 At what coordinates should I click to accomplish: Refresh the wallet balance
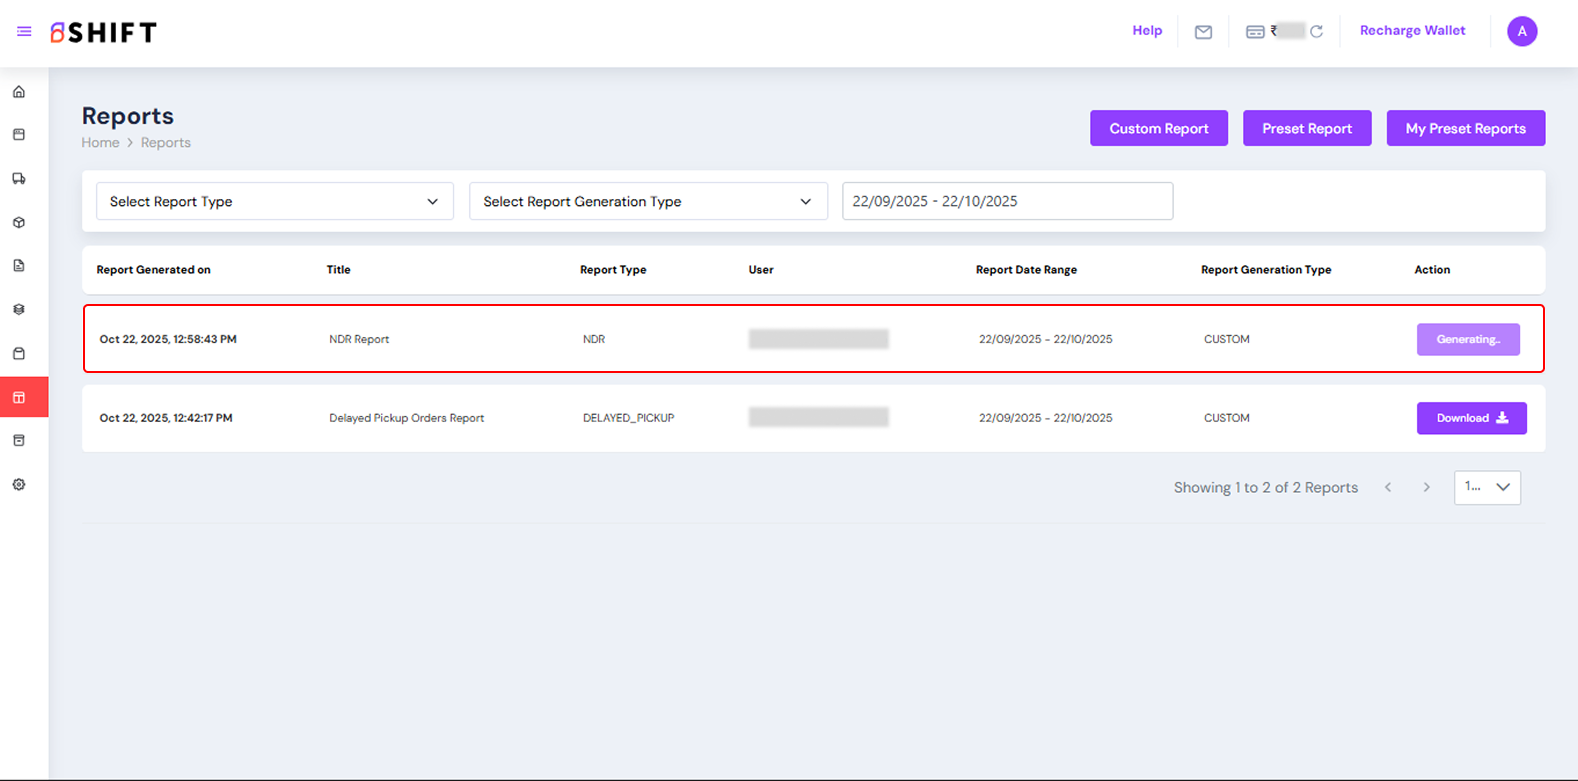(x=1316, y=32)
